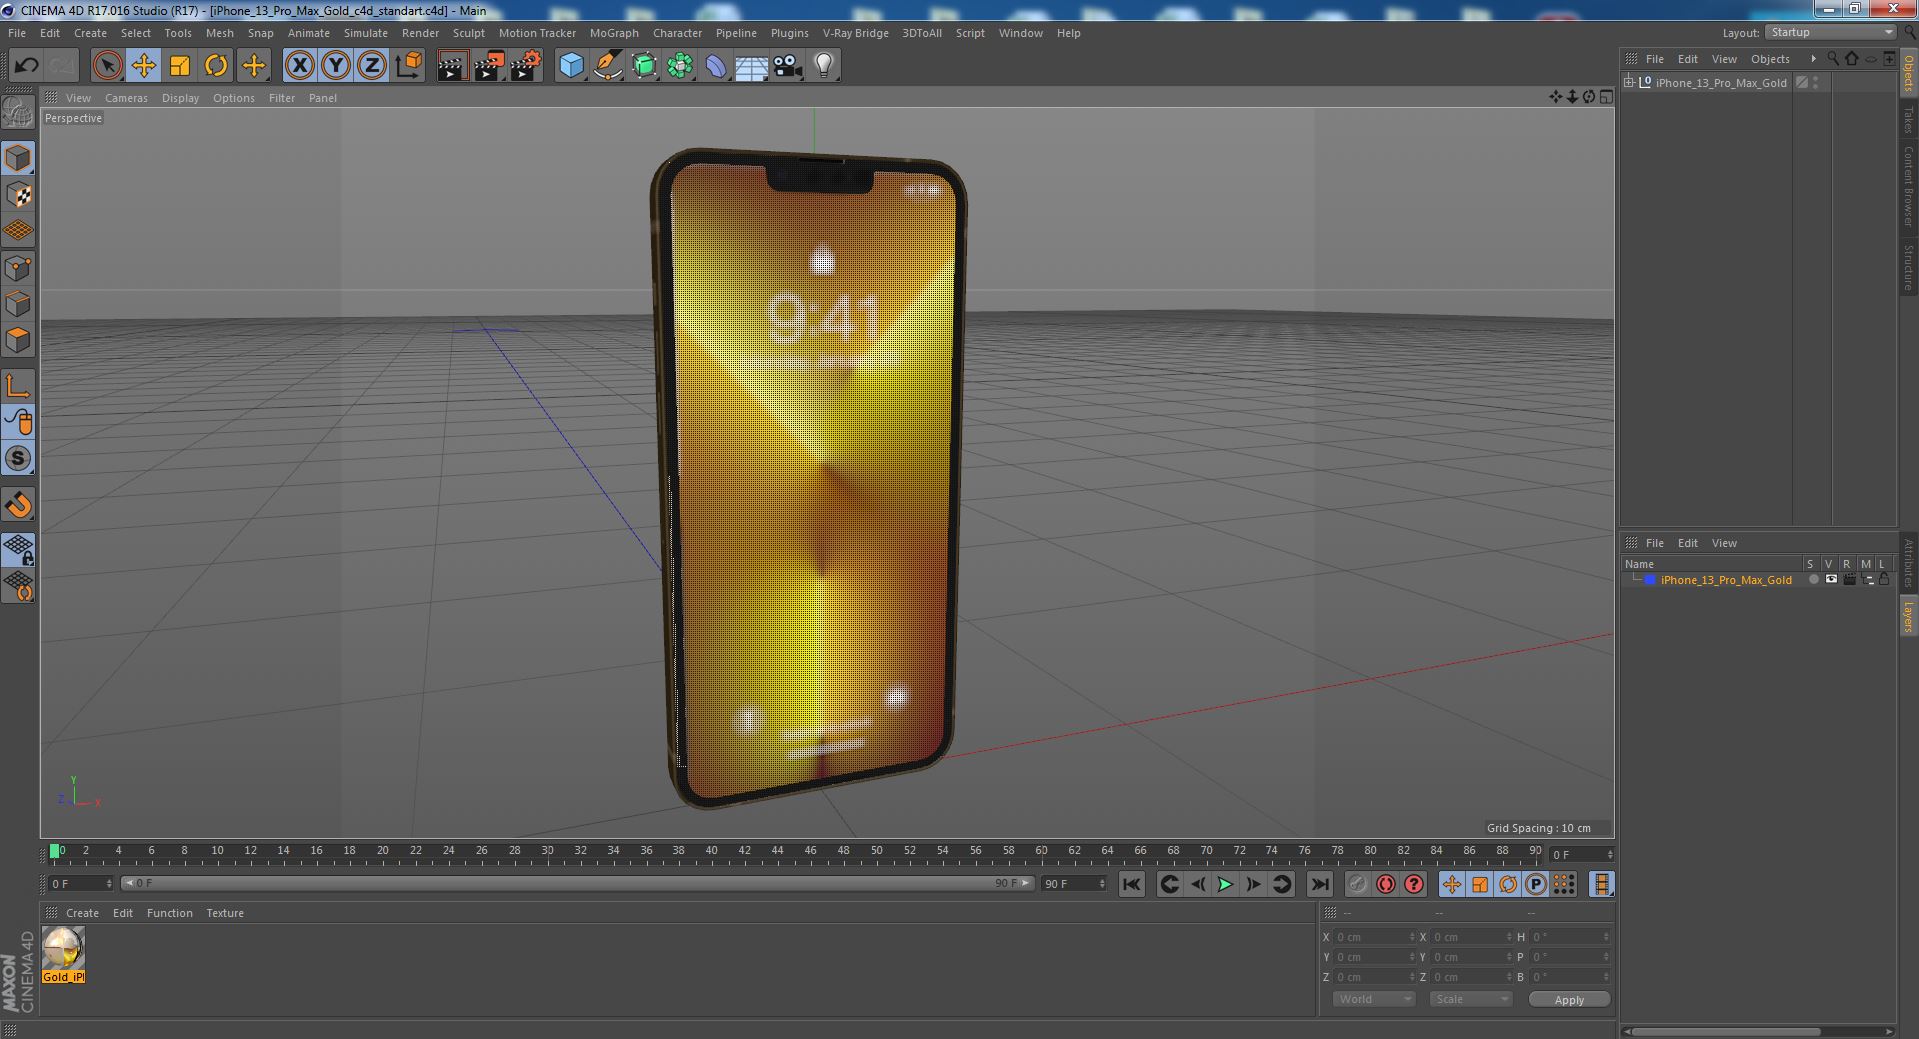Go to start of animation
The width and height of the screenshot is (1919, 1039).
pyautogui.click(x=1131, y=884)
